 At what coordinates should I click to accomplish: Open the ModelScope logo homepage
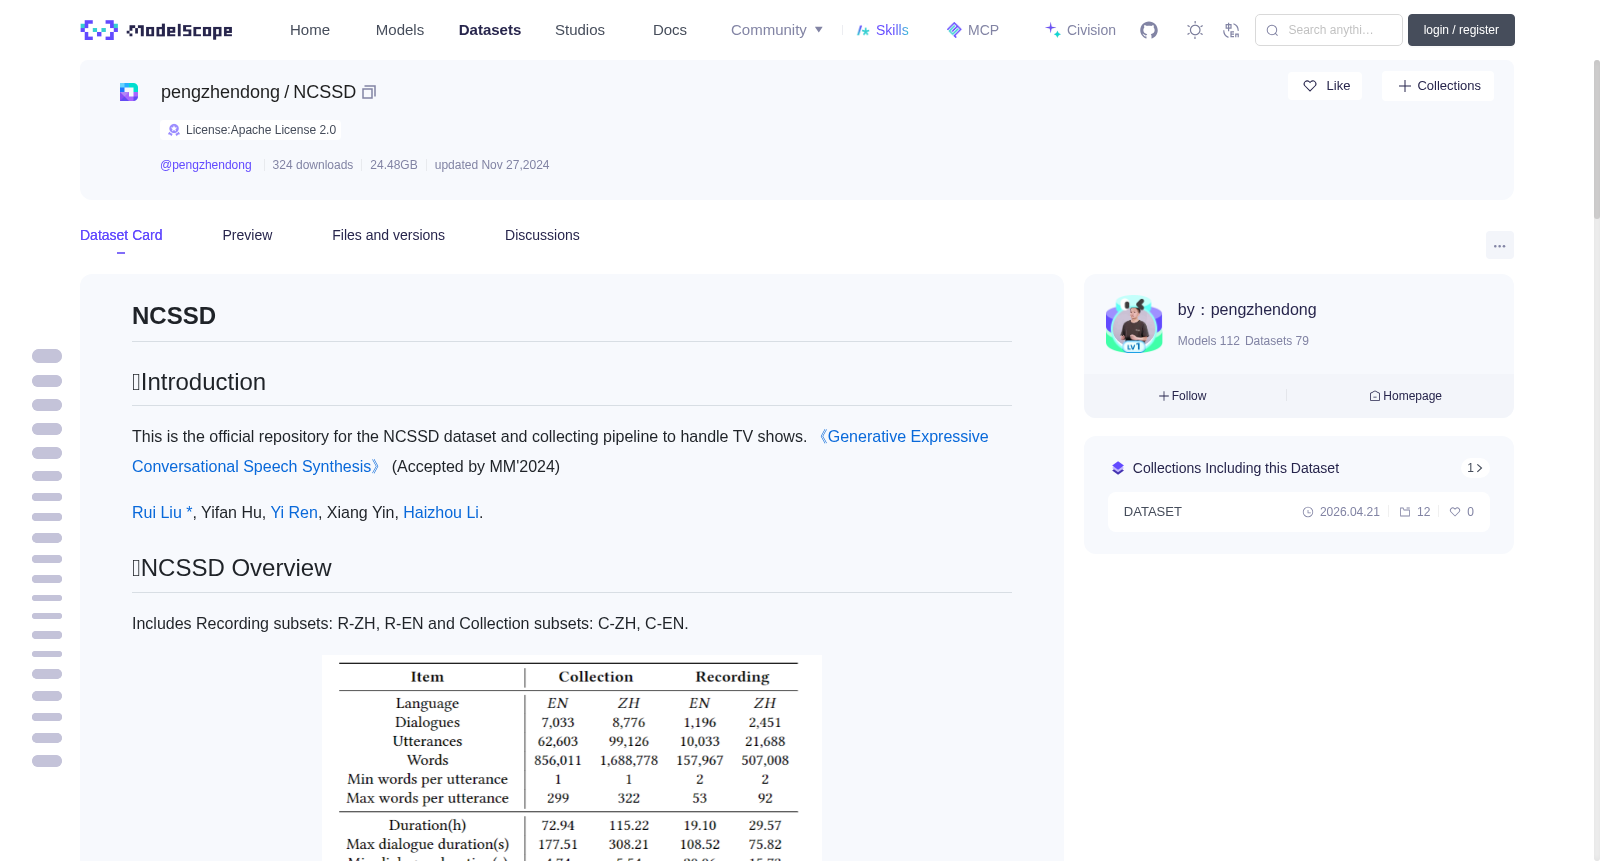156,30
